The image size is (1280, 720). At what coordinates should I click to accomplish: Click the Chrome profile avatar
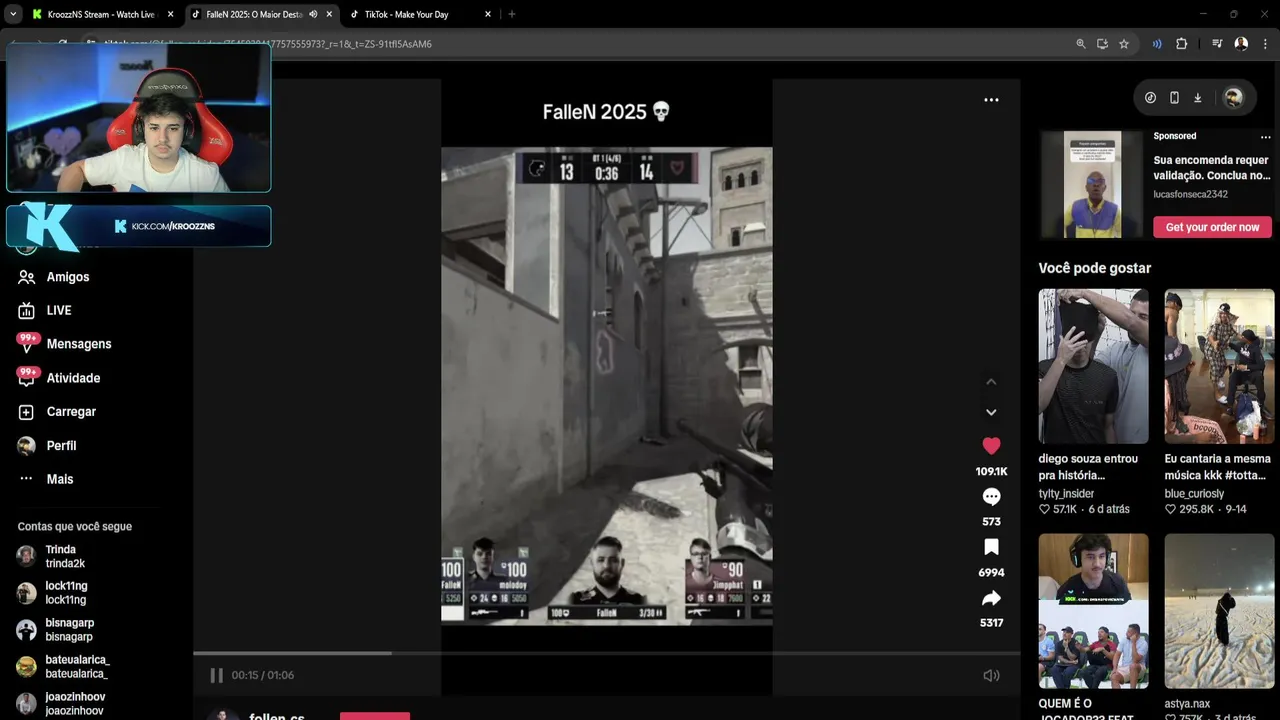point(1241,44)
